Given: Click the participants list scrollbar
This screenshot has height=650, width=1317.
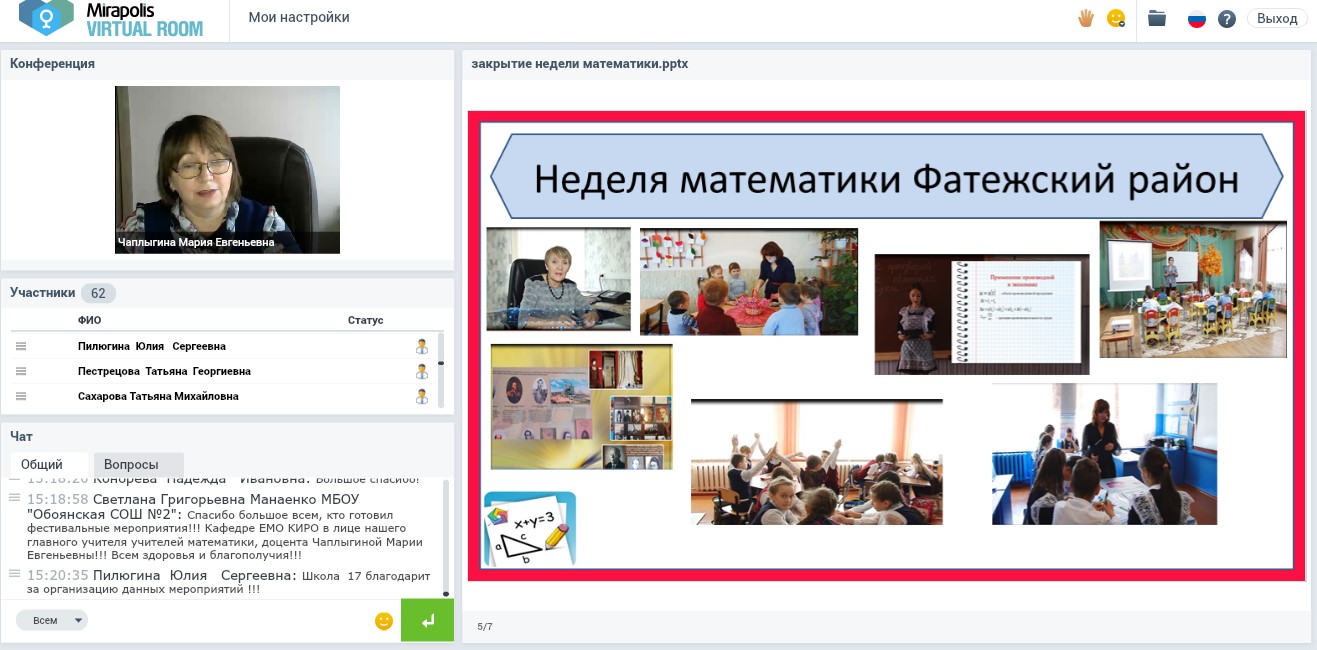Looking at the screenshot, I should [441, 370].
